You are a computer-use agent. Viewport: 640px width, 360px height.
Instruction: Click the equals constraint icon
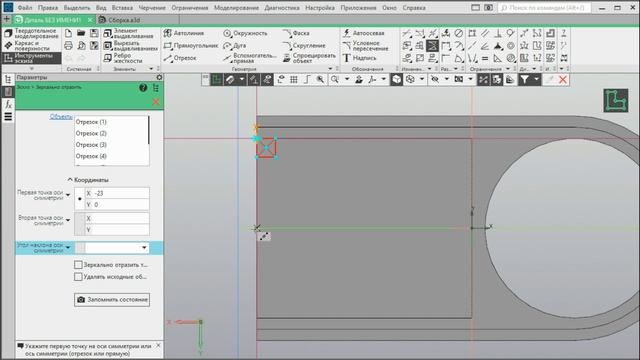coord(485,58)
